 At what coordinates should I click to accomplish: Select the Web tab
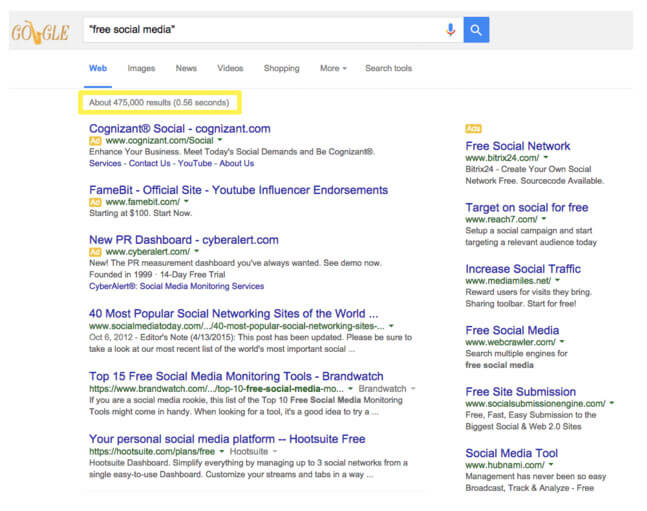coord(98,68)
